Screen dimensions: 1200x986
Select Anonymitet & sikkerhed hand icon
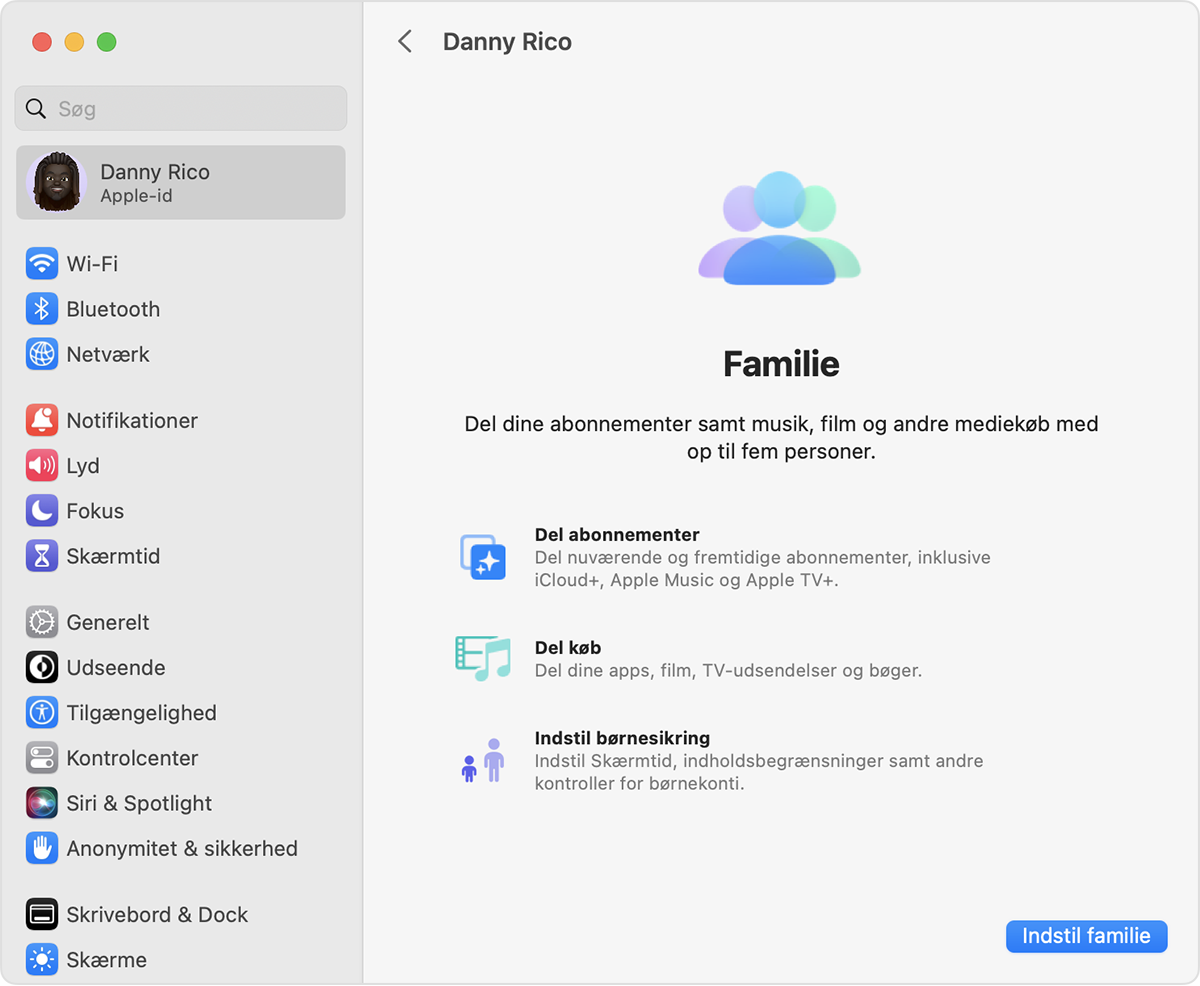(42, 848)
